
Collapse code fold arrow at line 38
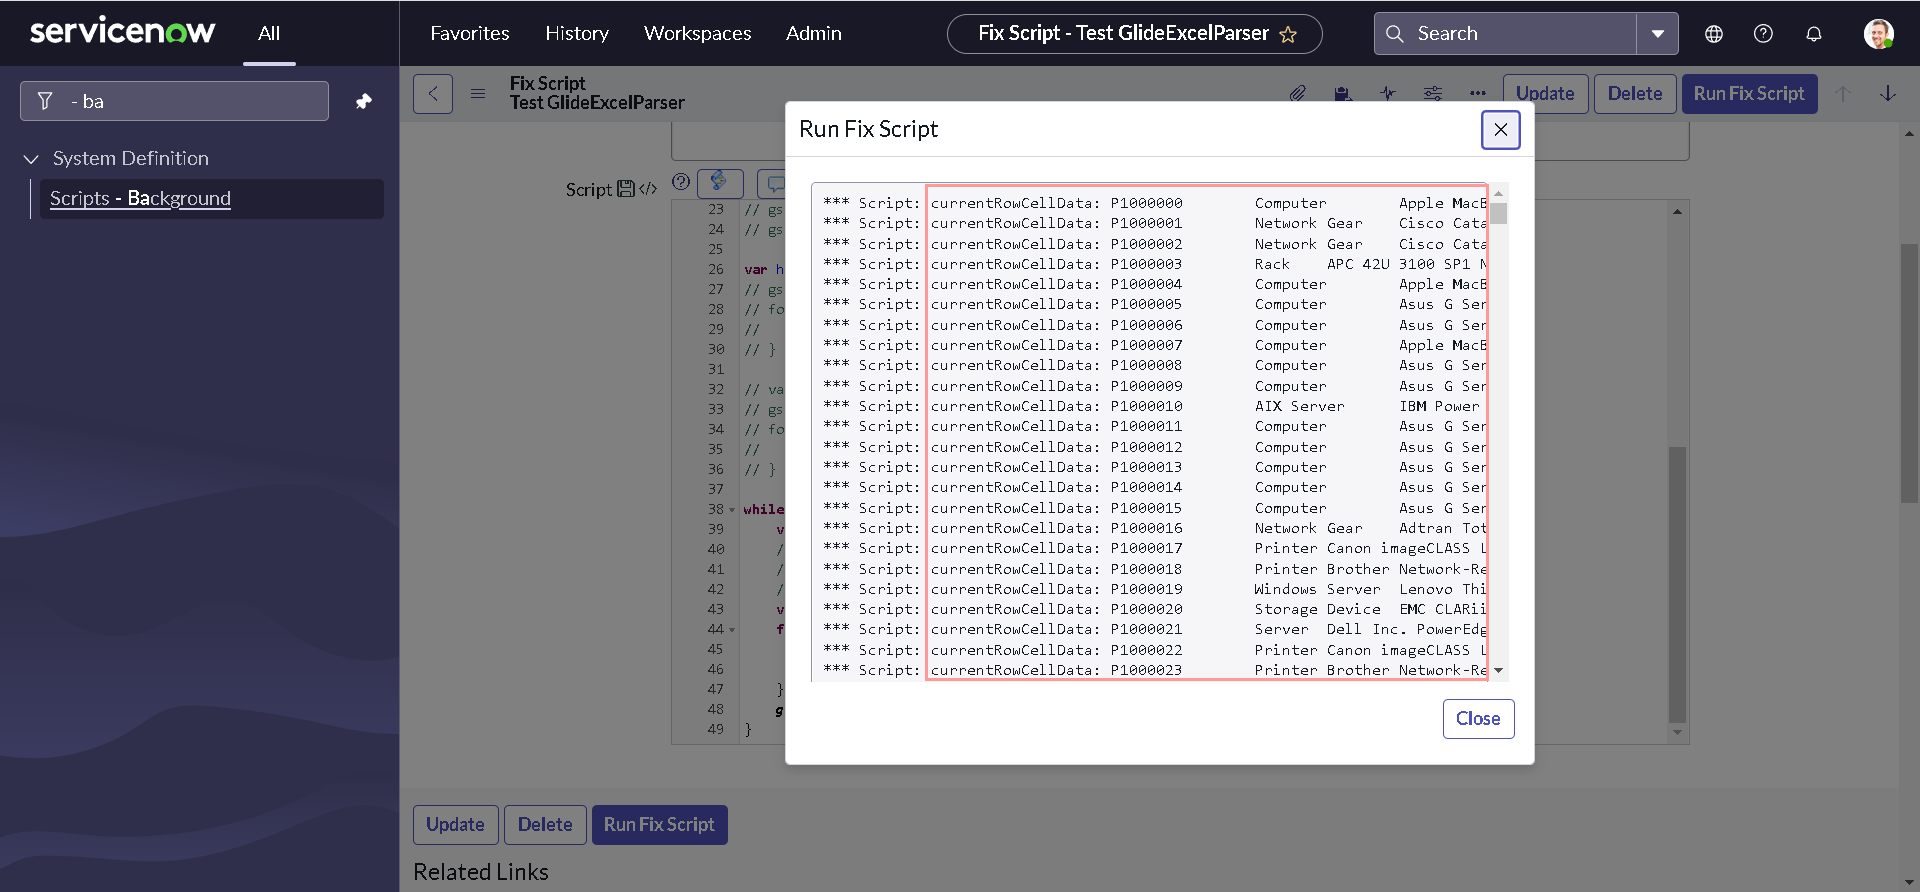[732, 510]
